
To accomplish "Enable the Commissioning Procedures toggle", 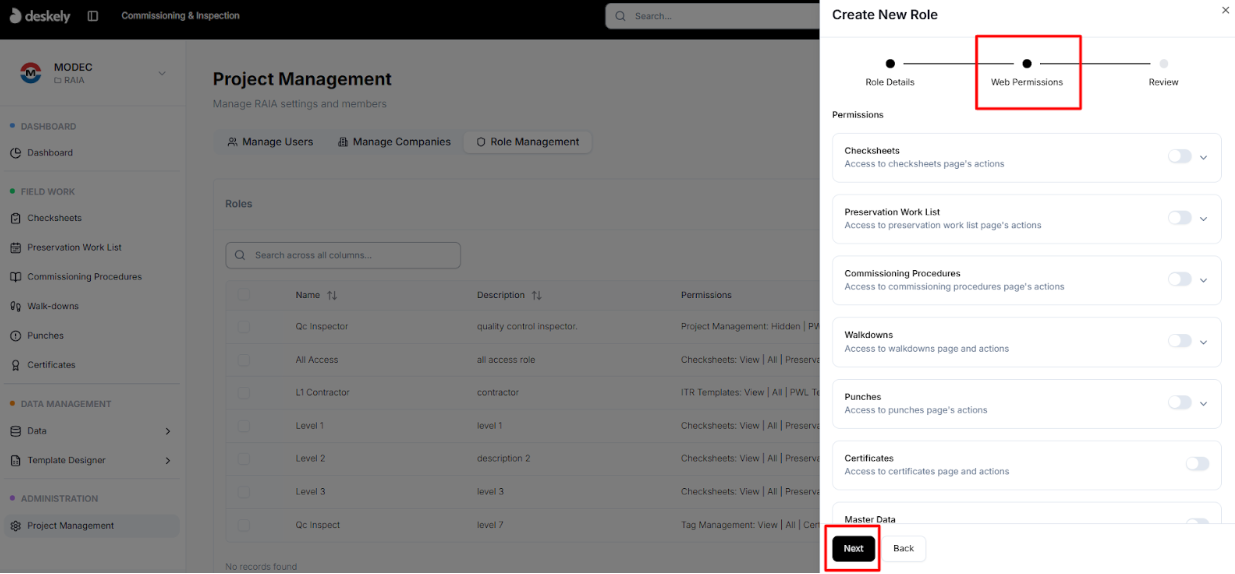I will click(1180, 280).
